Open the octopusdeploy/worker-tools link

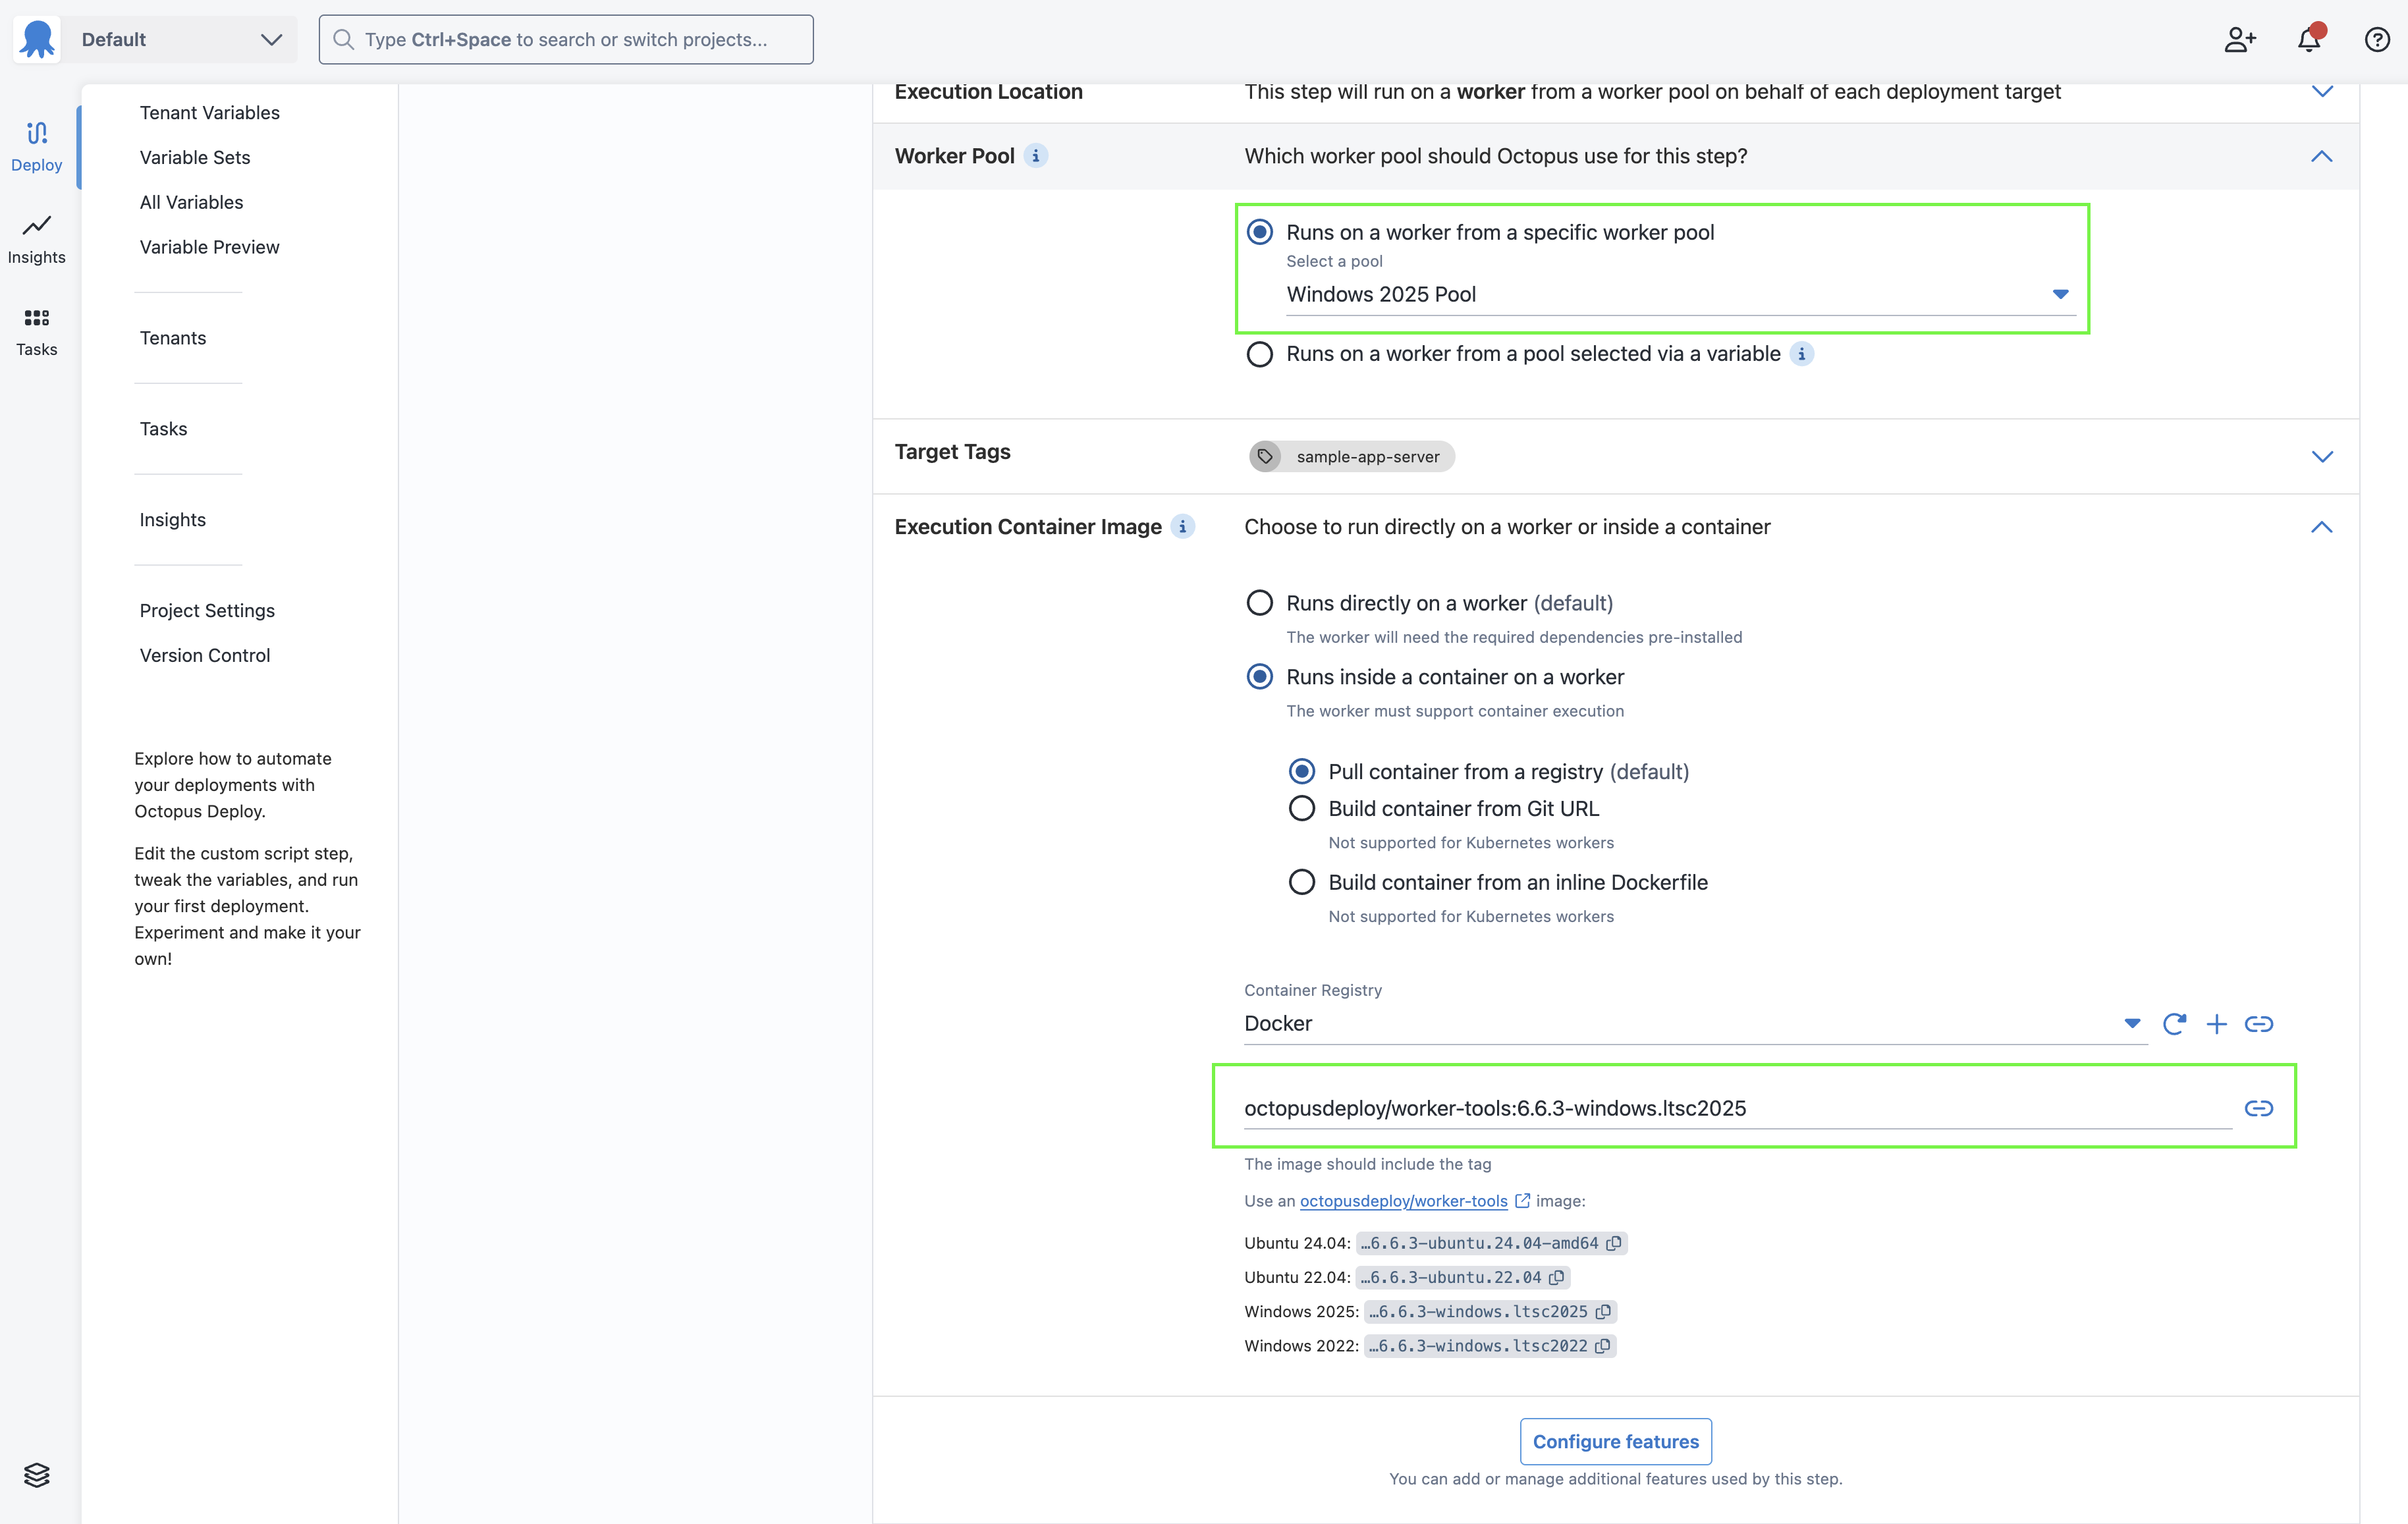pos(1404,1201)
